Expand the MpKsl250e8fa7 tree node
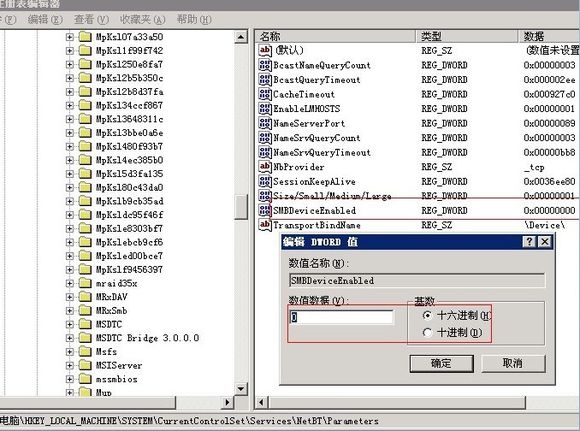This screenshot has height=431, width=580. (x=70, y=64)
